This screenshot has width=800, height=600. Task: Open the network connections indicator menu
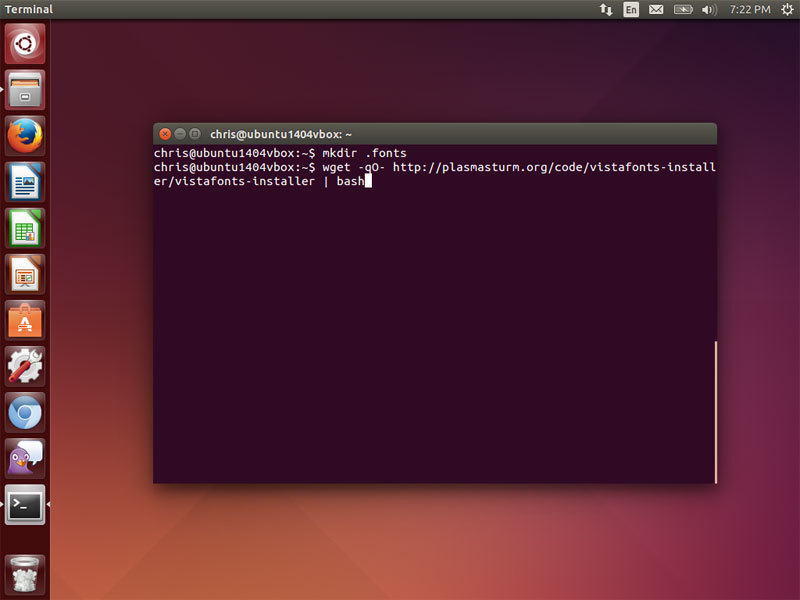(x=606, y=9)
